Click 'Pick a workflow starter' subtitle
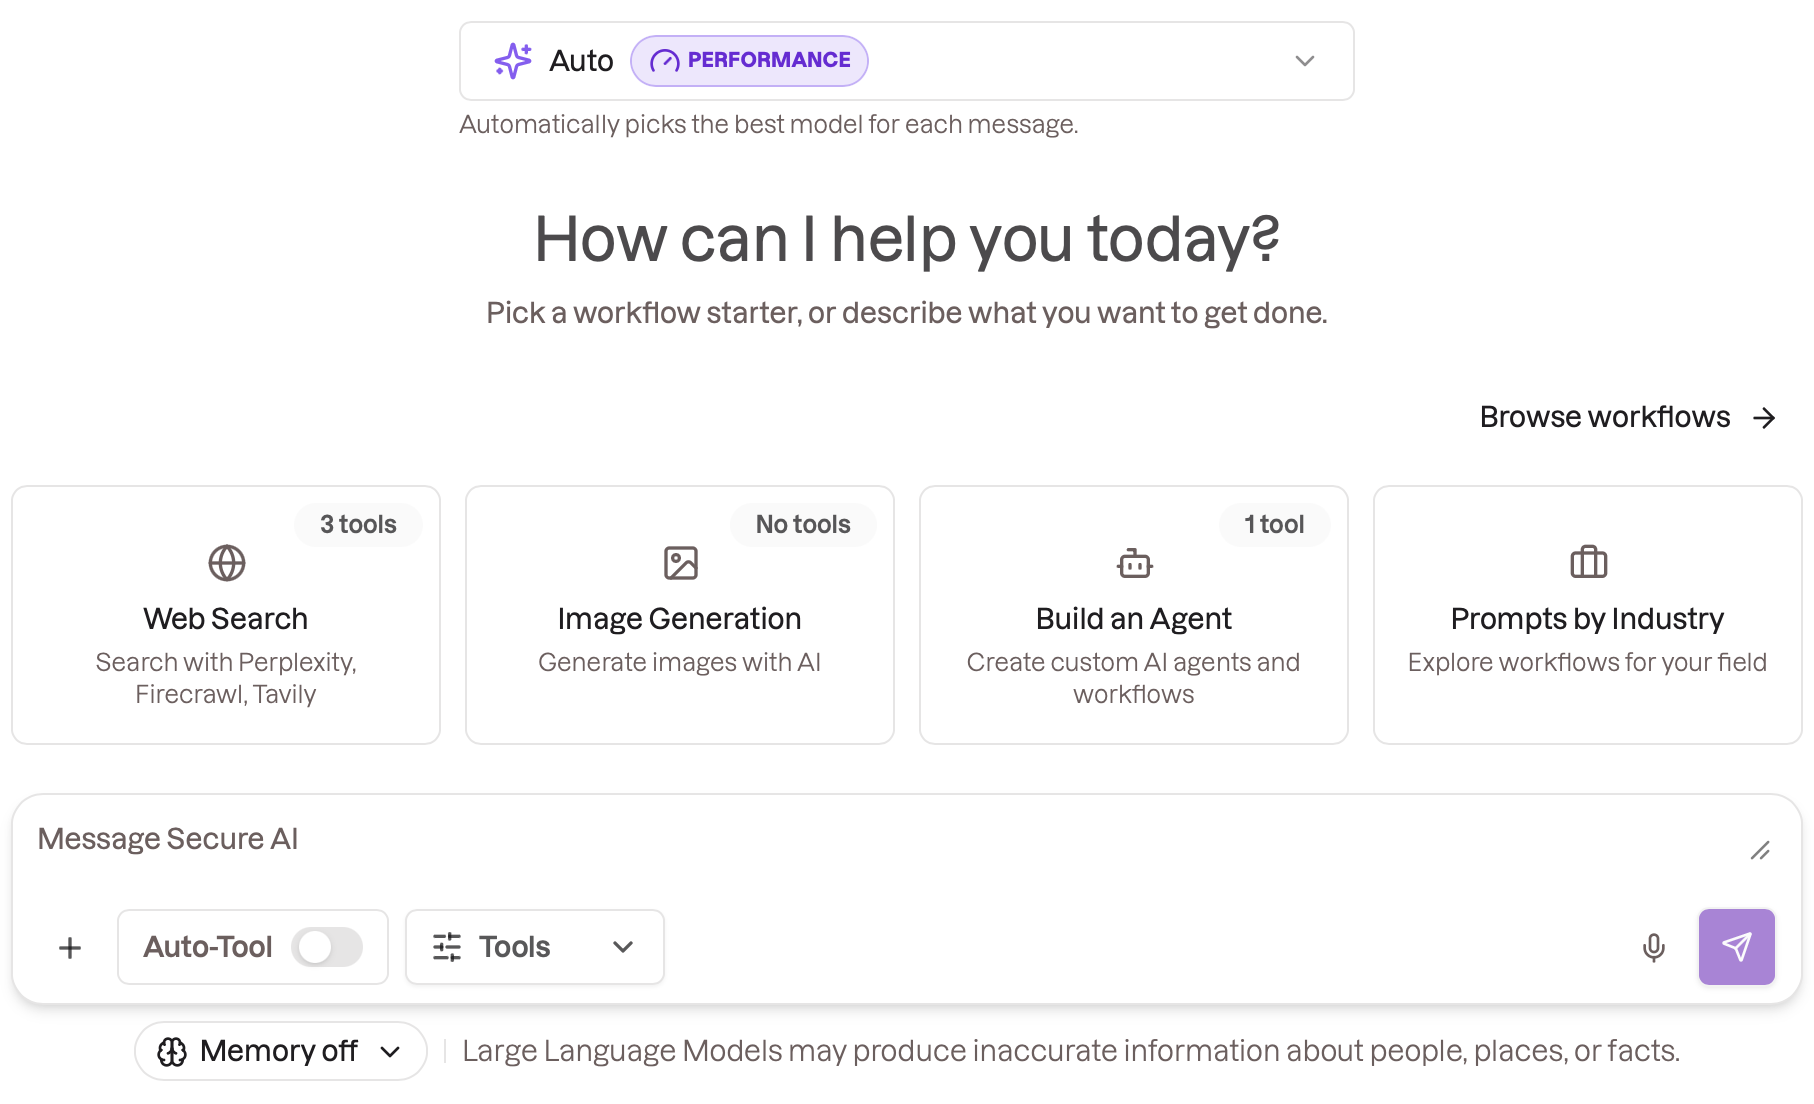Image resolution: width=1814 pixels, height=1104 pixels. tap(907, 313)
